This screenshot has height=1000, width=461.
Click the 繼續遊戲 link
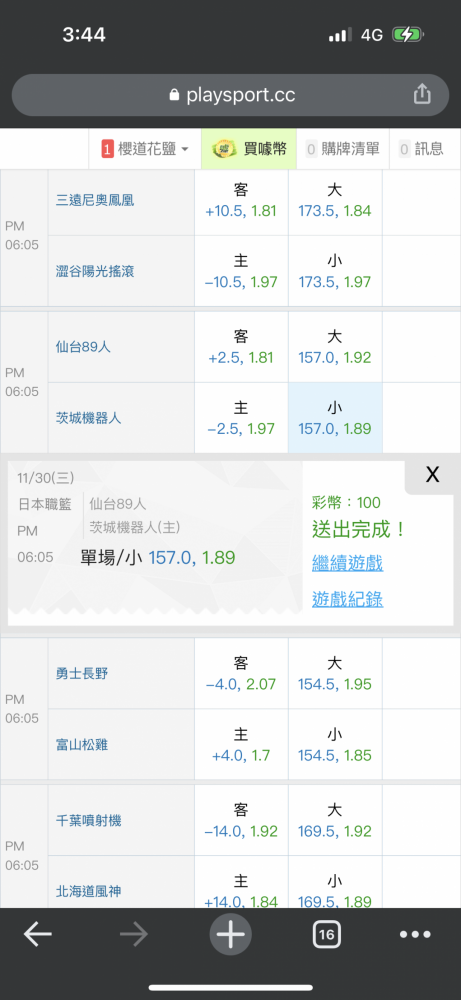pyautogui.click(x=348, y=563)
